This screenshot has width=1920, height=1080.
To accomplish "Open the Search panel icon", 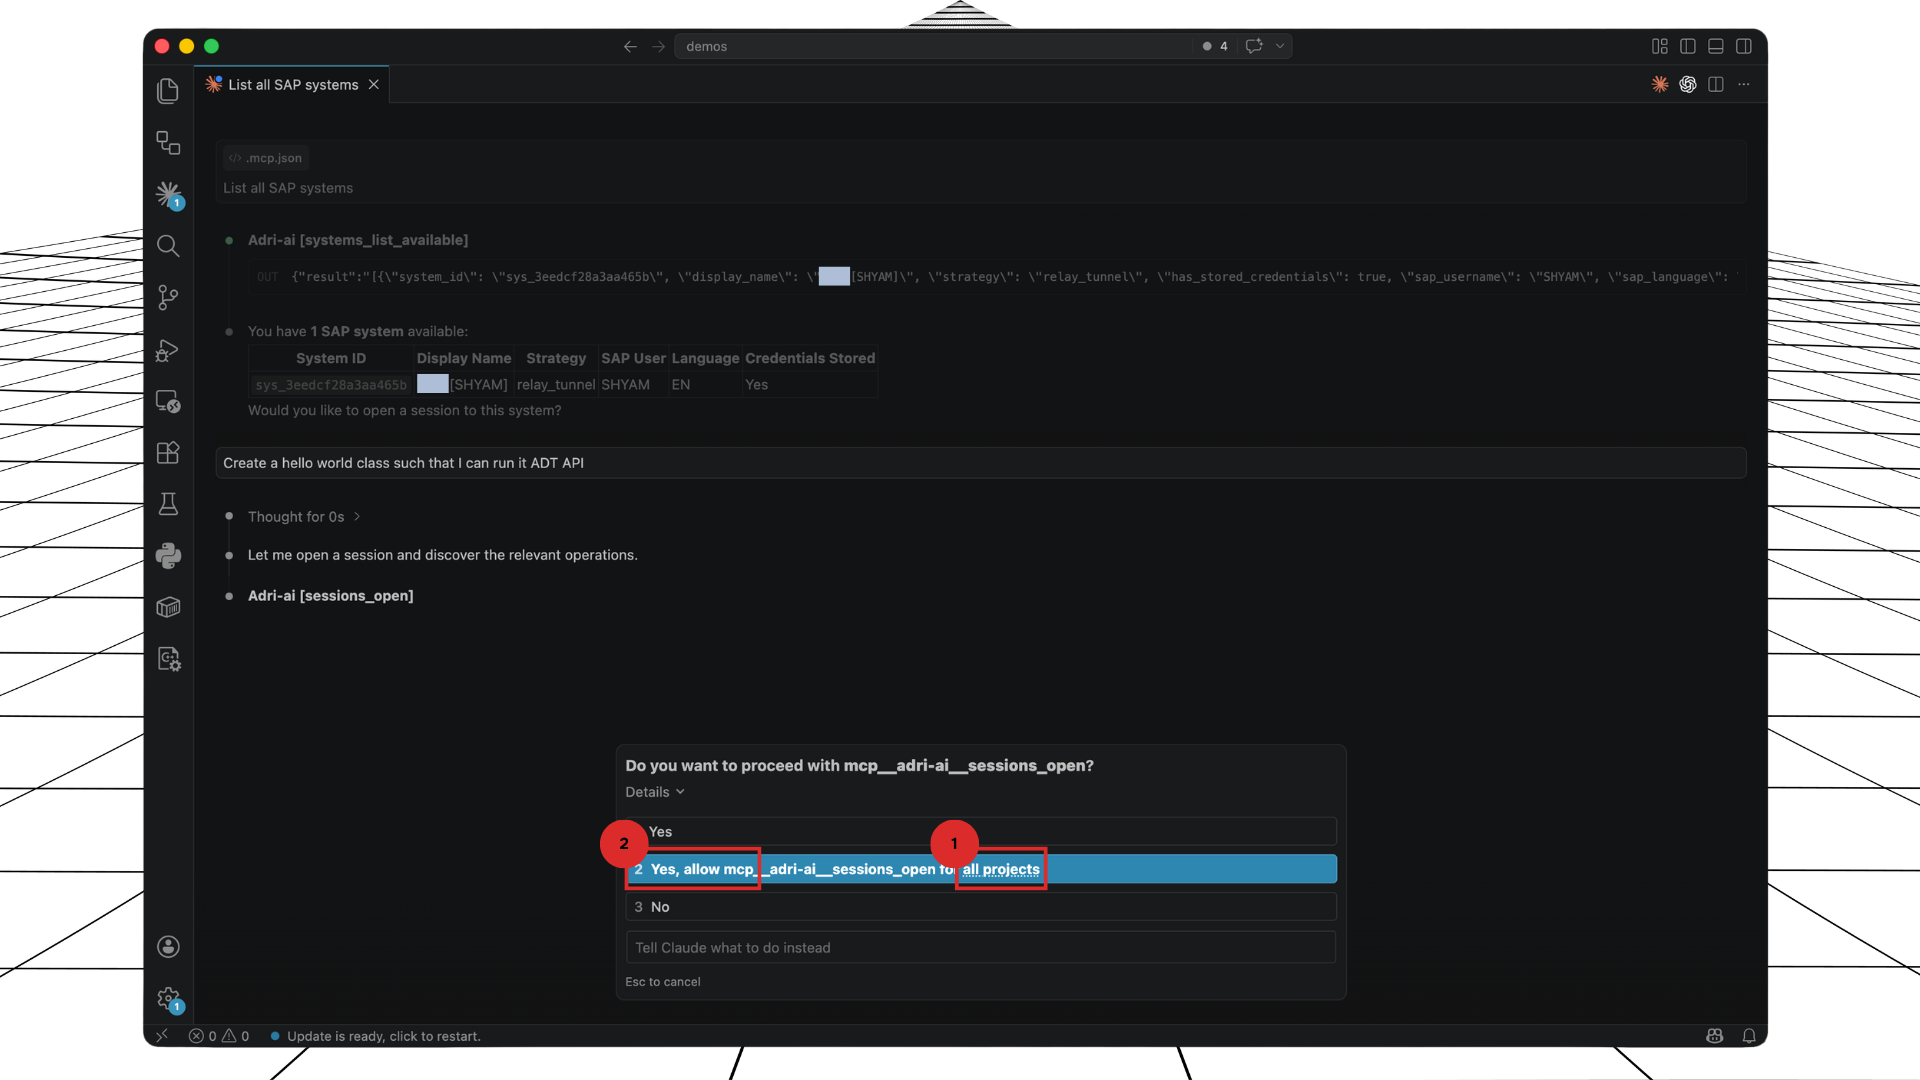I will (168, 246).
